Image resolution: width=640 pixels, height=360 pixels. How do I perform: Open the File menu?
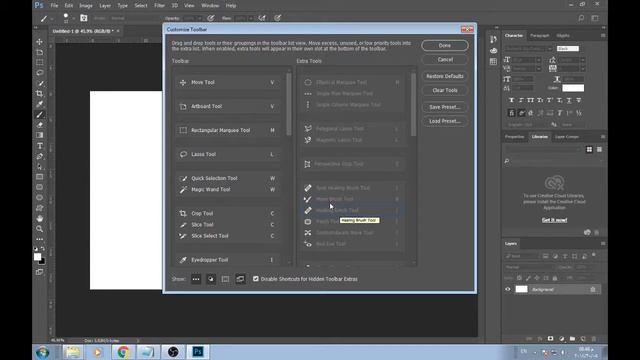[x=54, y=6]
